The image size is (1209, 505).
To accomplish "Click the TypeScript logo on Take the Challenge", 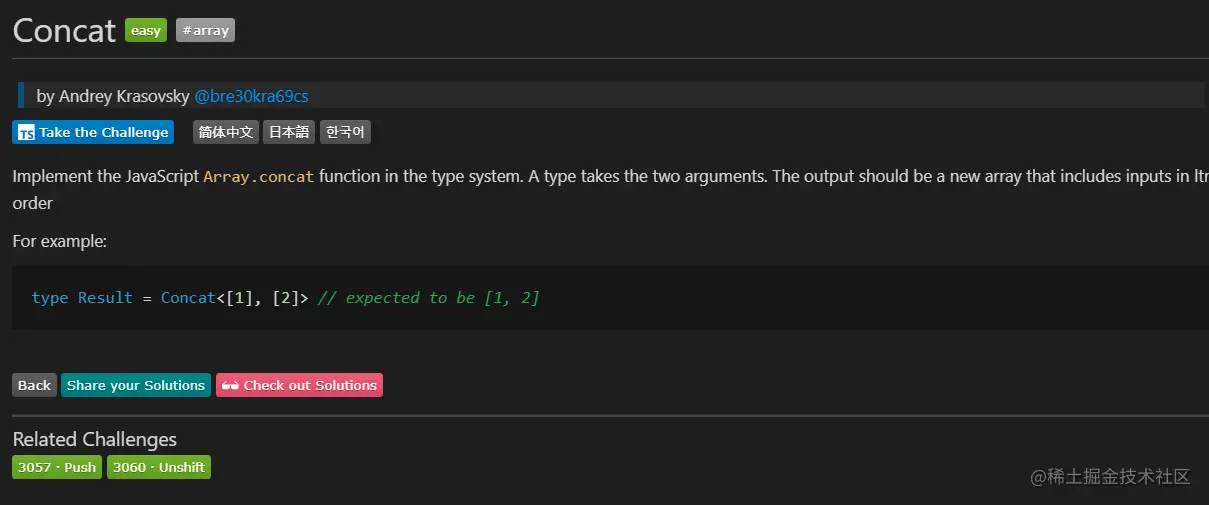I will point(27,133).
